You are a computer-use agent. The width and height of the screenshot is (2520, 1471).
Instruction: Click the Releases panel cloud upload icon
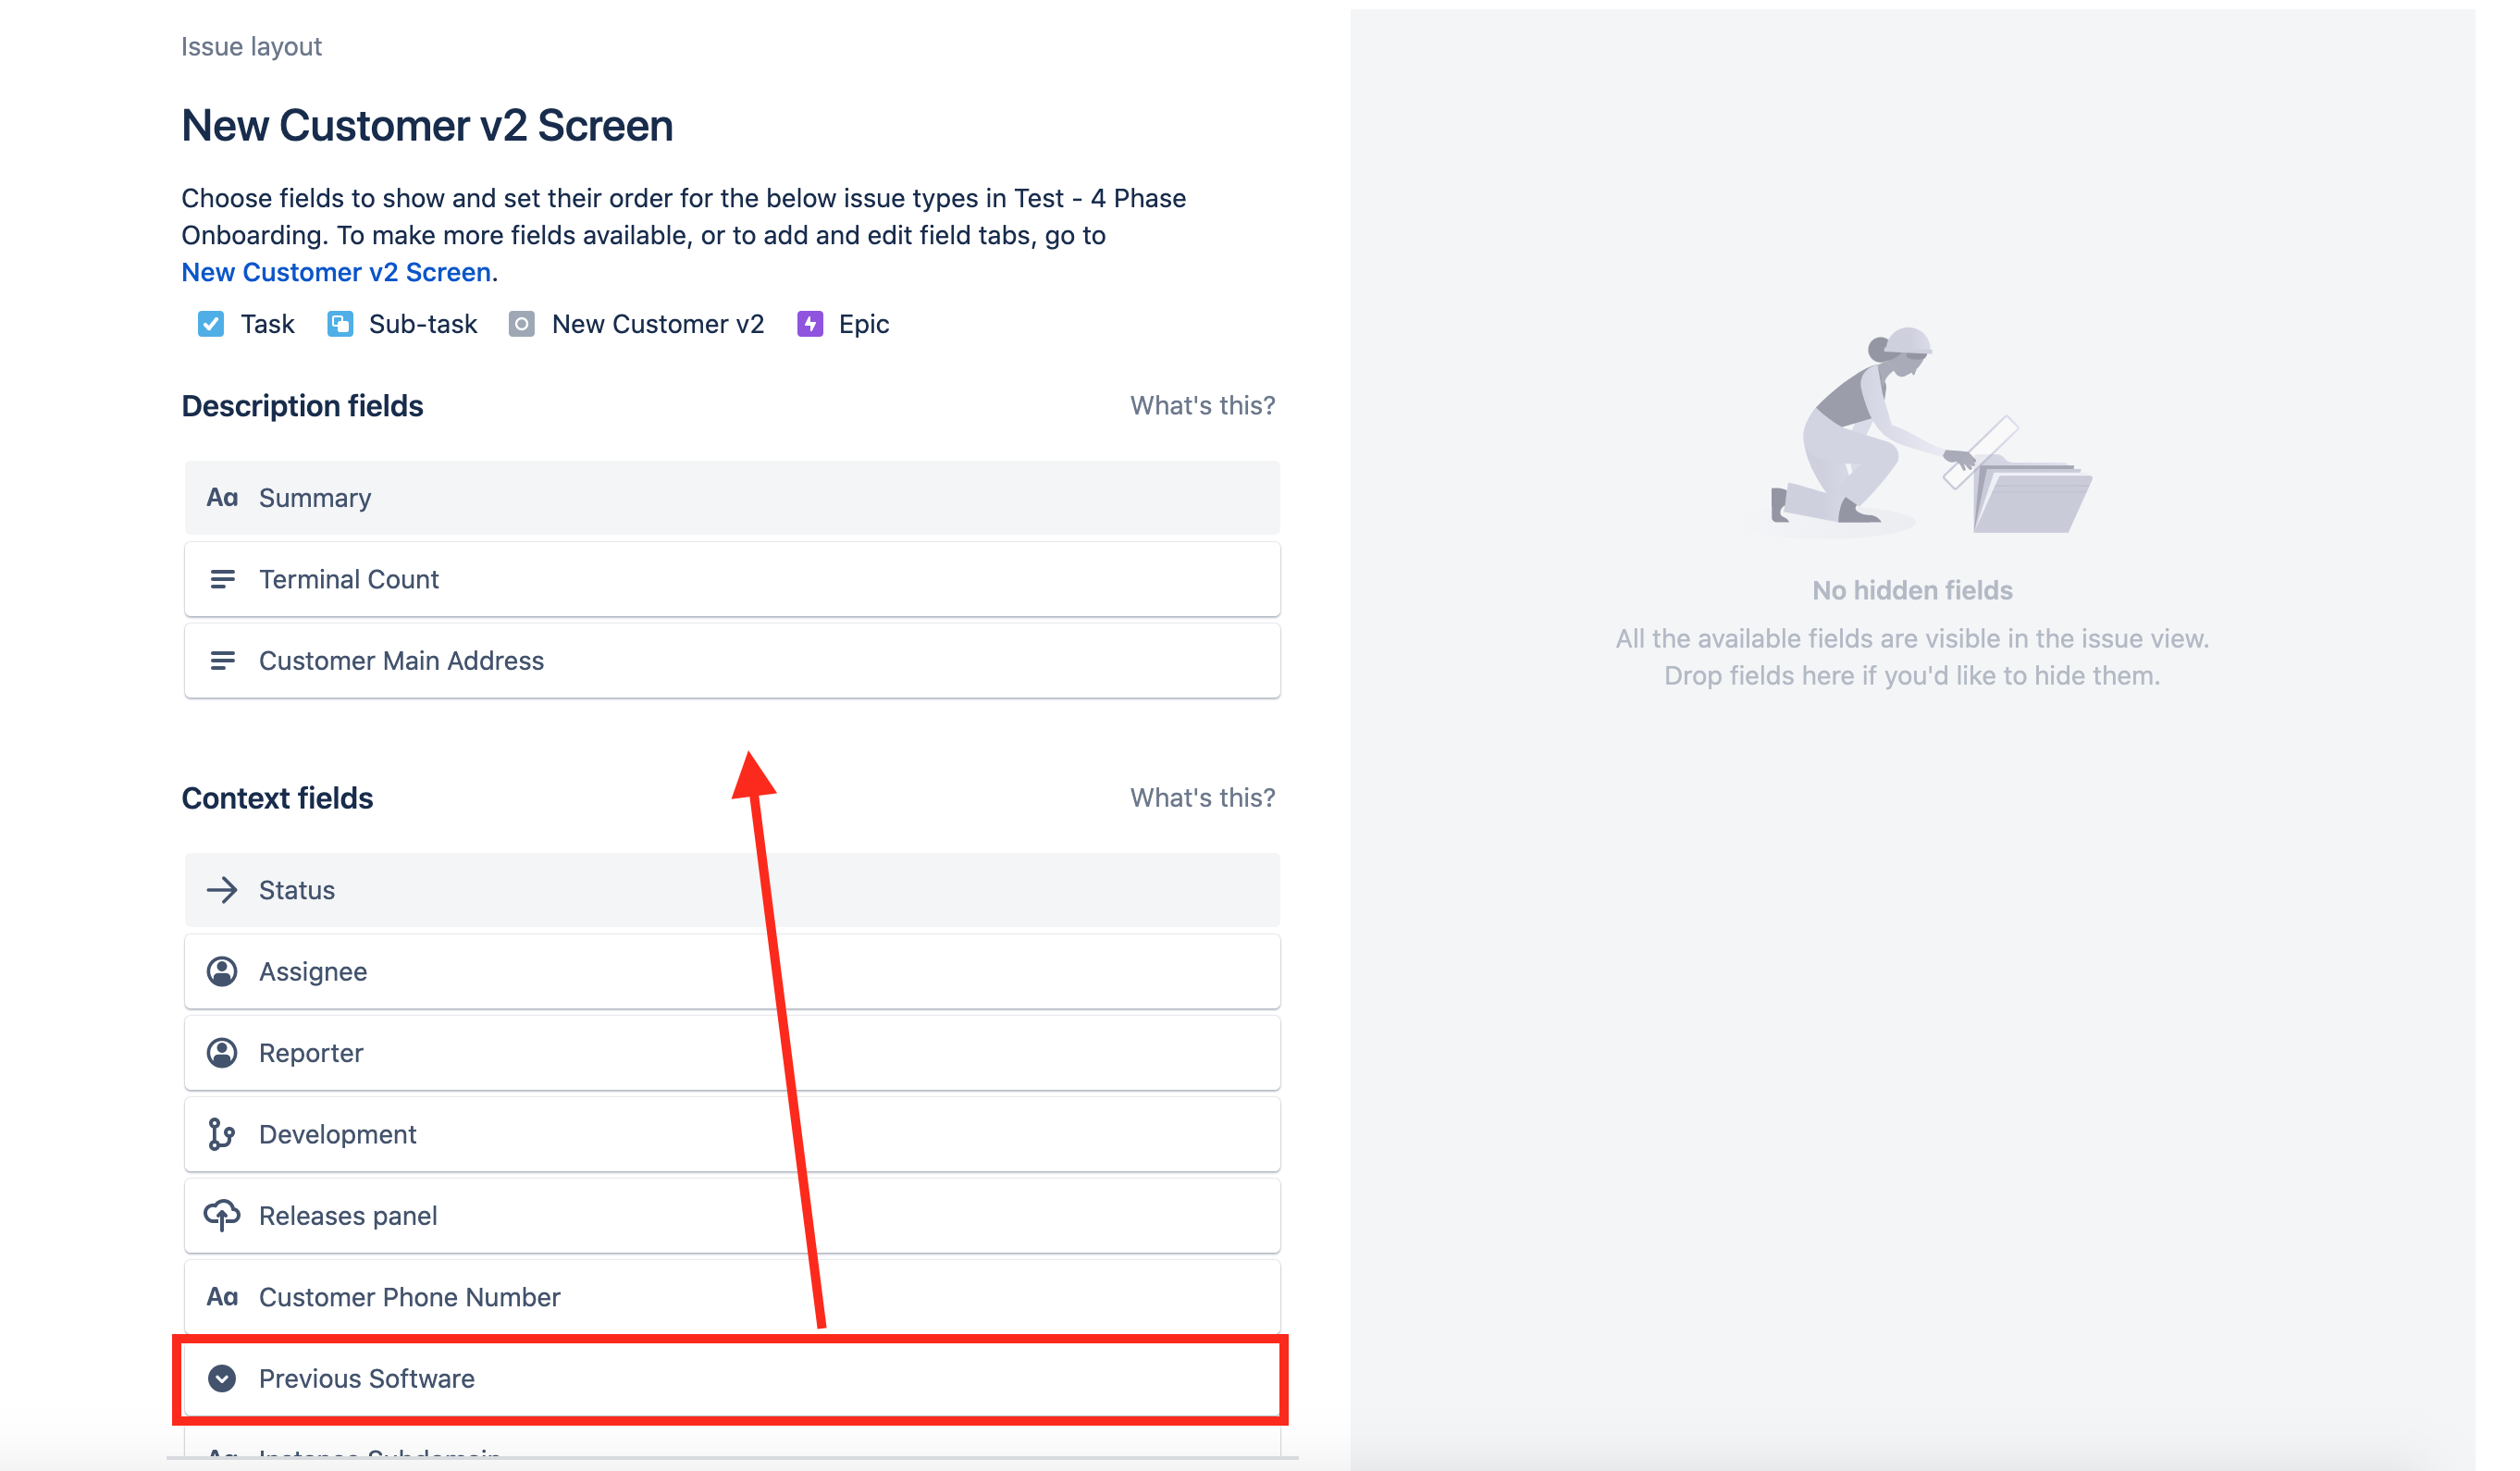tap(222, 1215)
